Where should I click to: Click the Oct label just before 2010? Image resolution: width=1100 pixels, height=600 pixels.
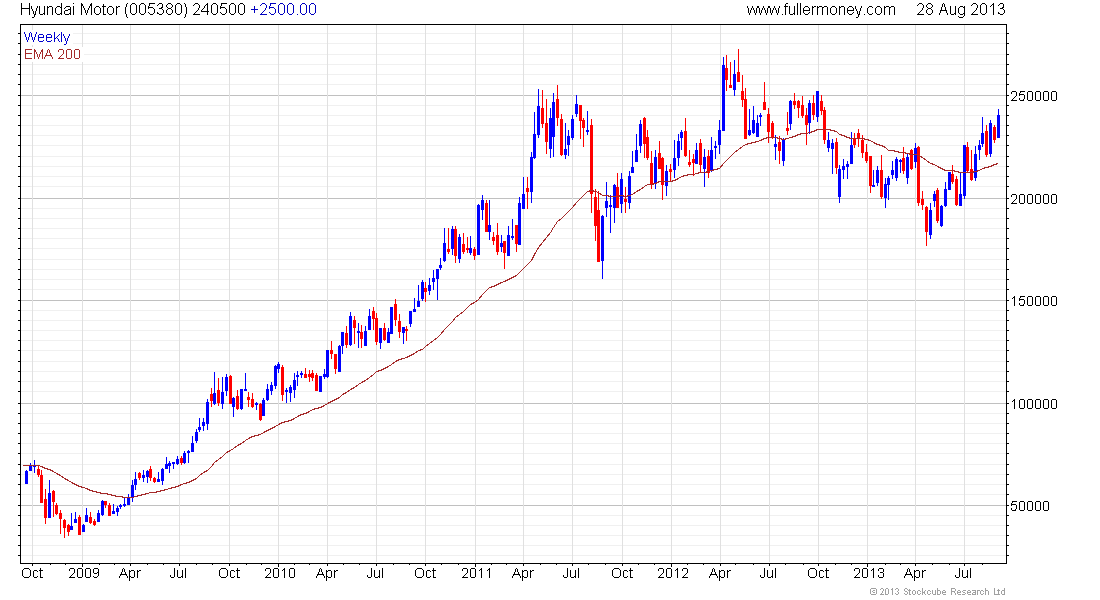[x=229, y=573]
